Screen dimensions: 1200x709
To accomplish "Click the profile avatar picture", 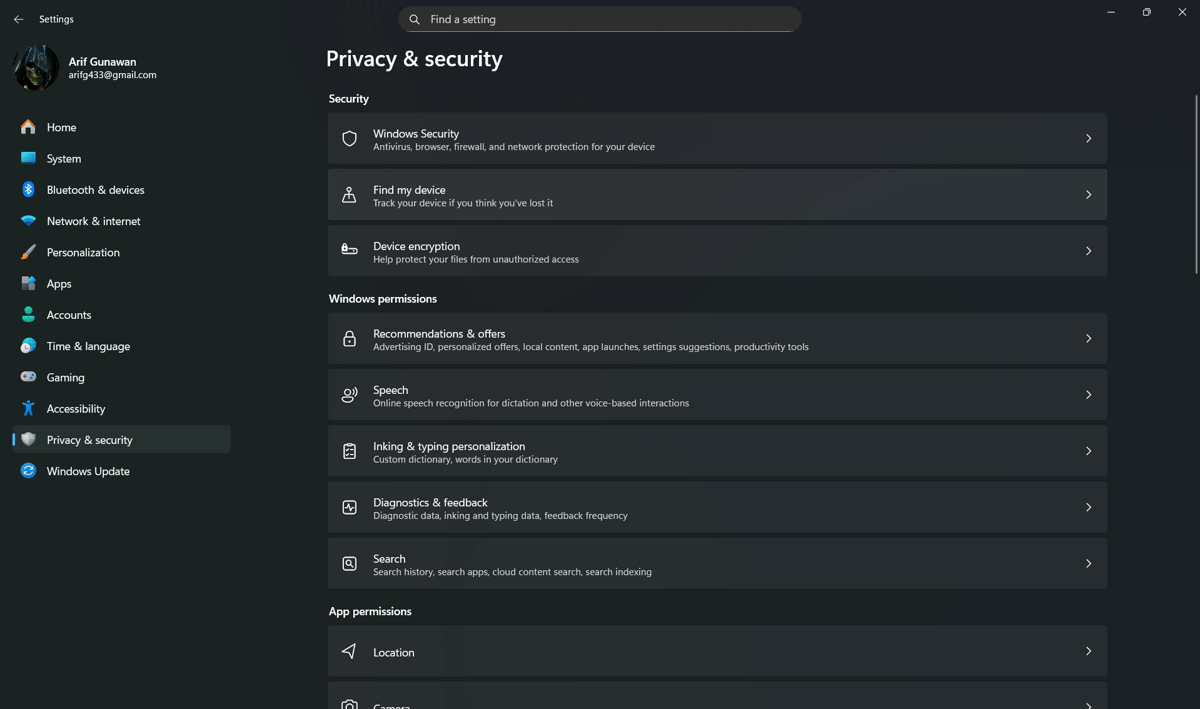I will pos(35,67).
